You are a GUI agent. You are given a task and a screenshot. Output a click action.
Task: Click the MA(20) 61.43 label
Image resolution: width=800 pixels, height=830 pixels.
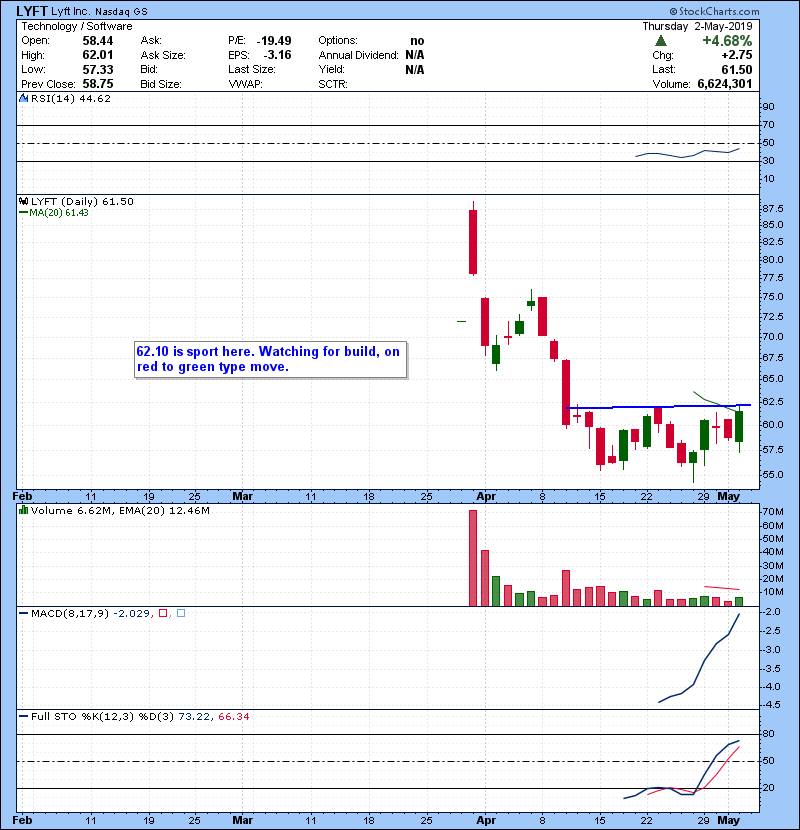[x=59, y=213]
